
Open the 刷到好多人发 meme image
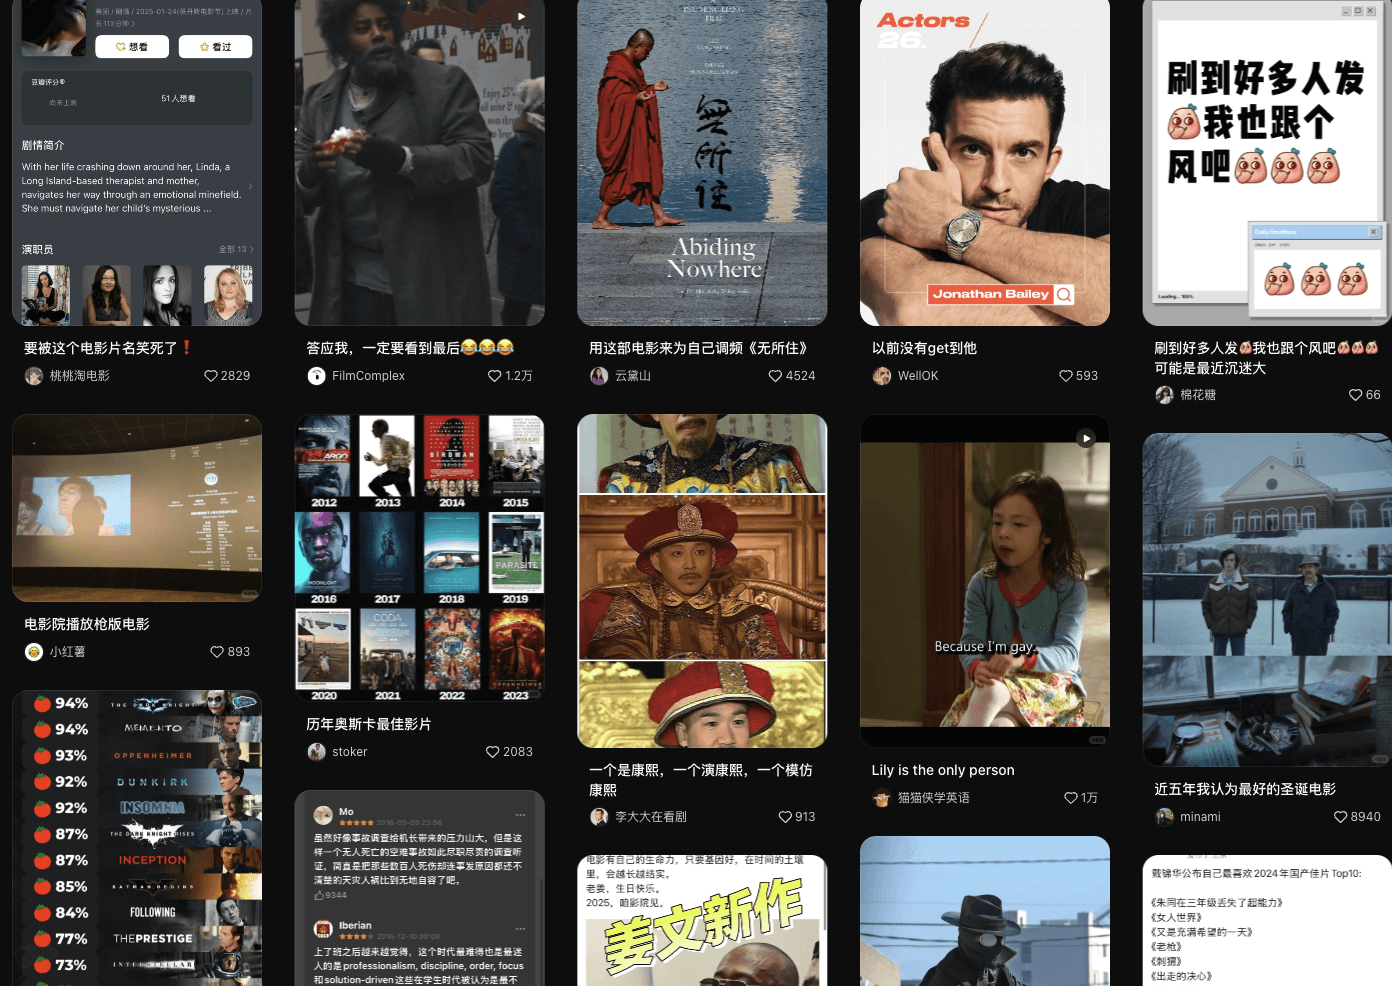click(1267, 163)
